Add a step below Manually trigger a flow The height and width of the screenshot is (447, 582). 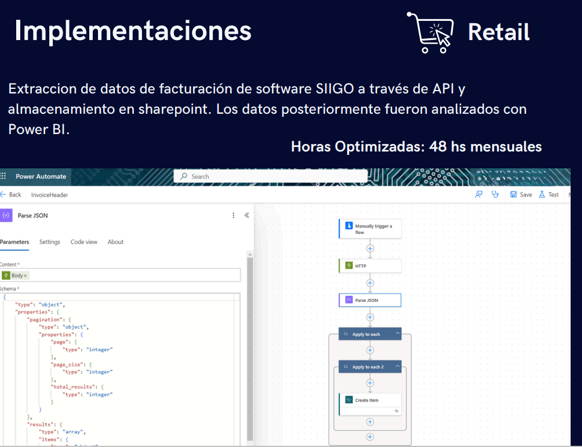pos(370,248)
